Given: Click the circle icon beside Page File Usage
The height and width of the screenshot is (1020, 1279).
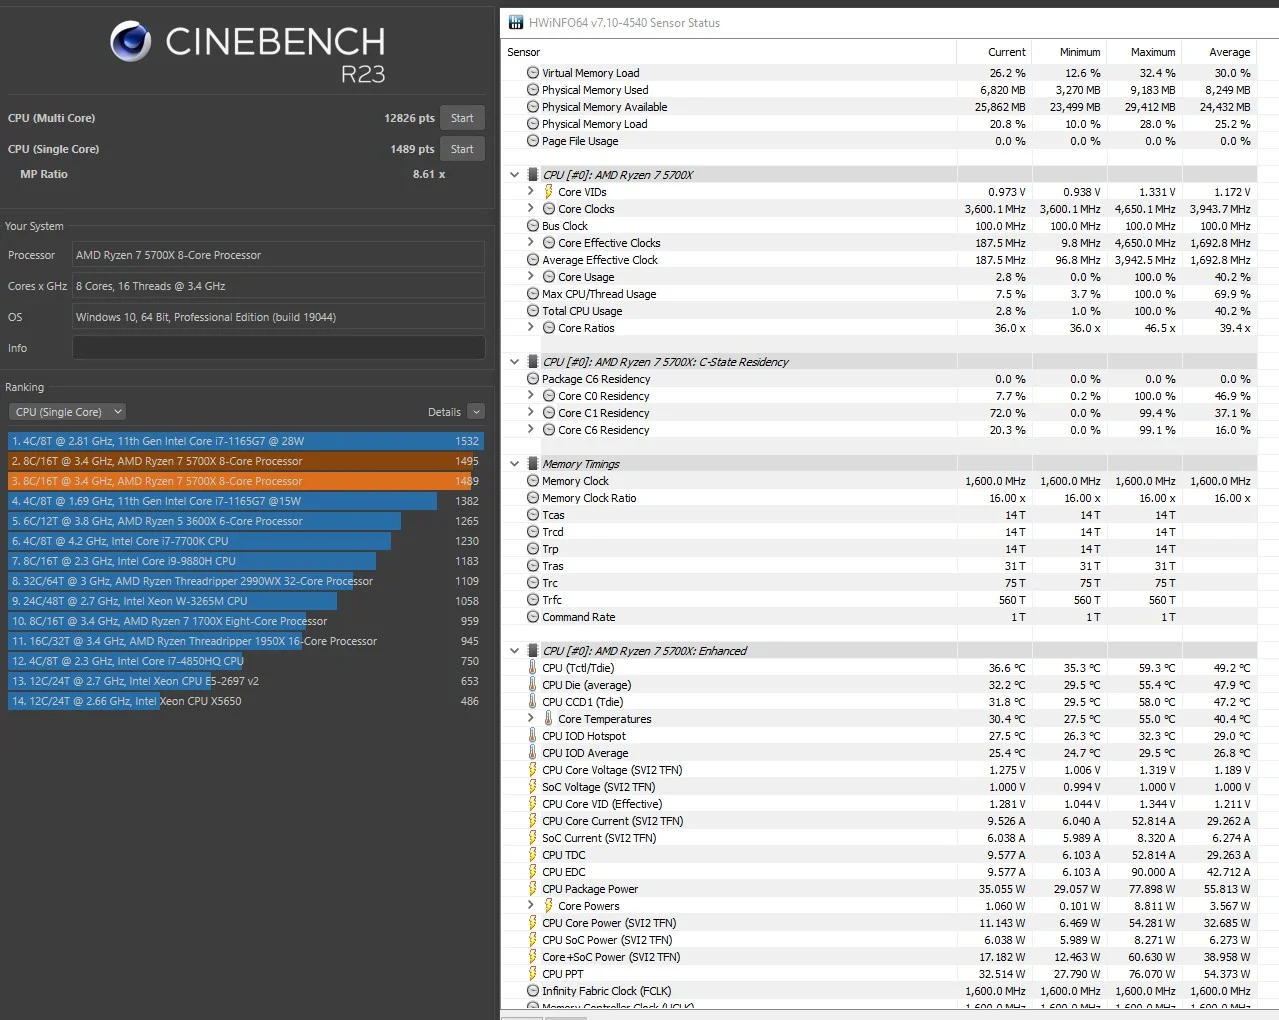Looking at the screenshot, I should point(533,141).
